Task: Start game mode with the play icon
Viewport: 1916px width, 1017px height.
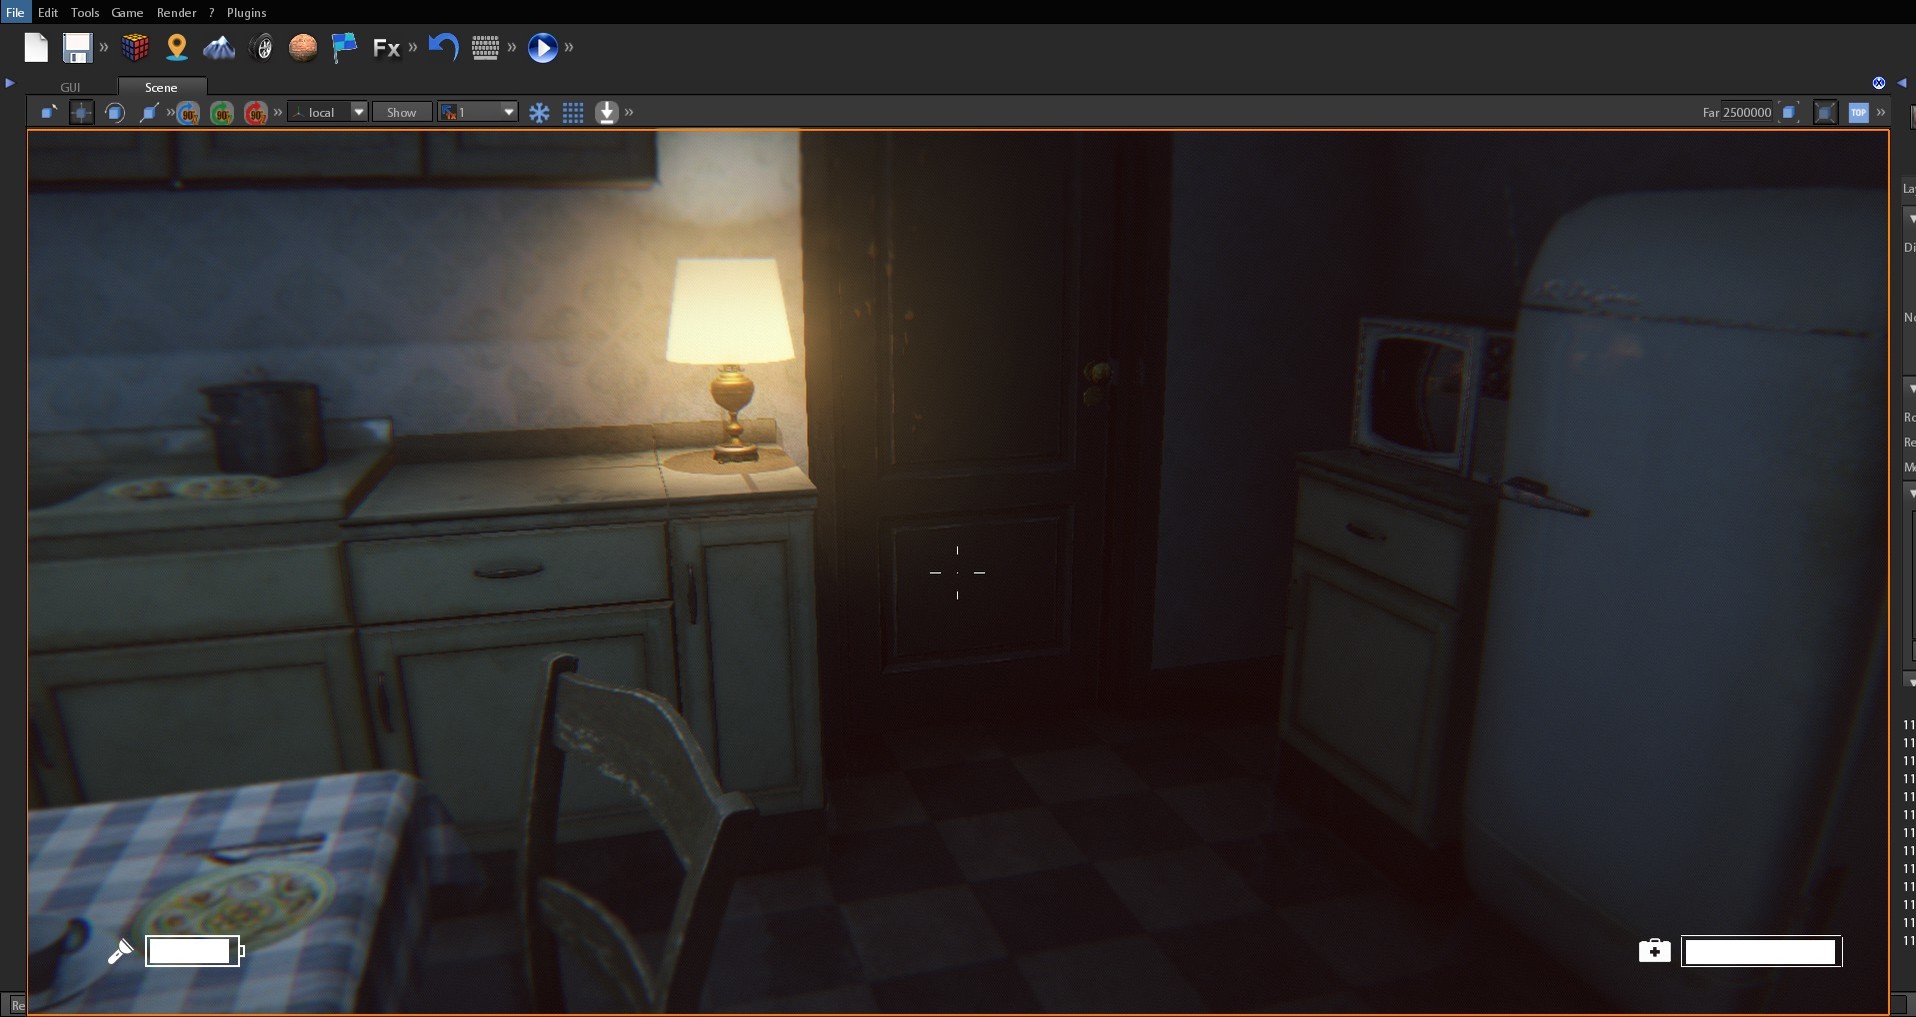Action: [x=543, y=47]
